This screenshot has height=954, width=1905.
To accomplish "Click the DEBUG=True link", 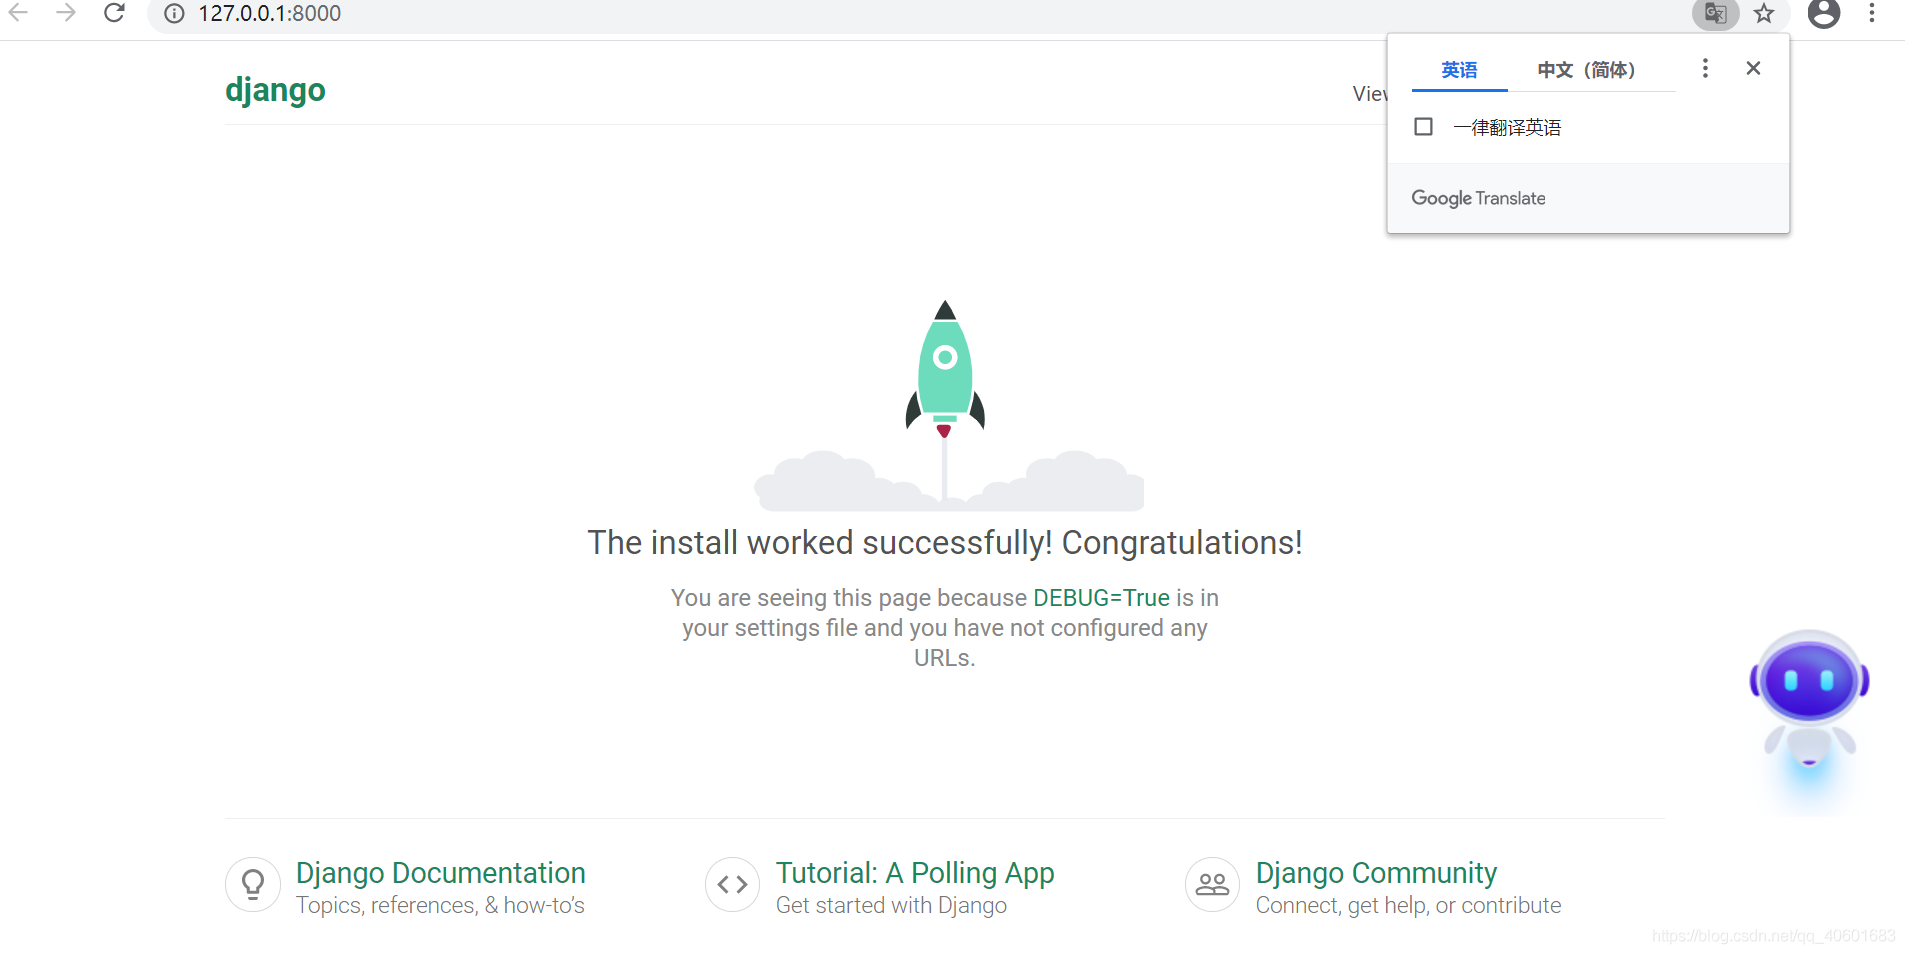I will coord(1101,598).
